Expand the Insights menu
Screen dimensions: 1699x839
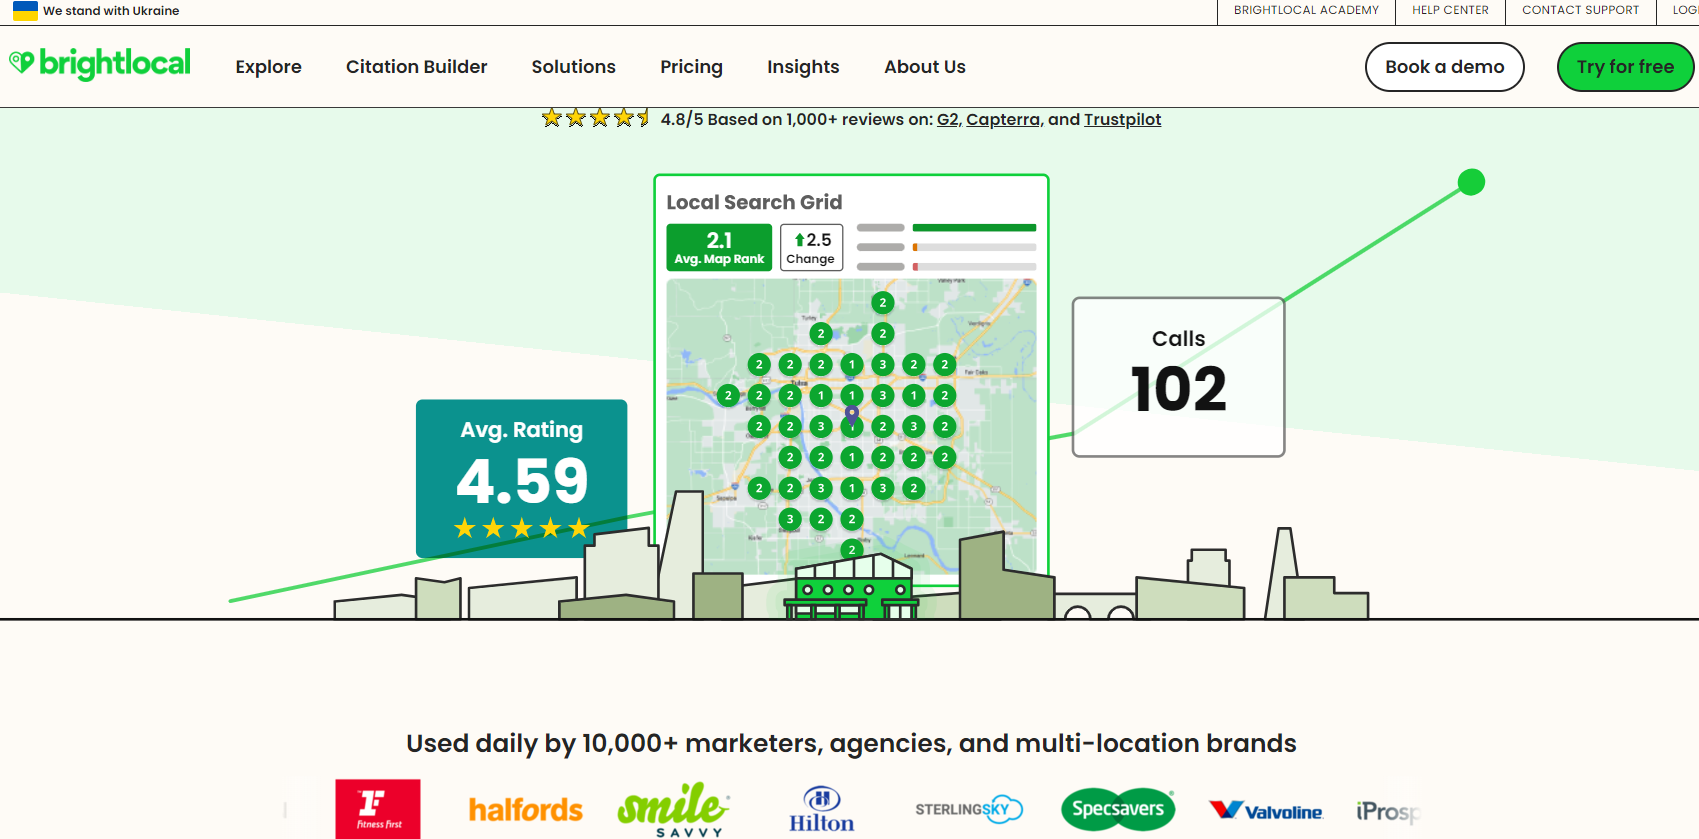pos(803,67)
